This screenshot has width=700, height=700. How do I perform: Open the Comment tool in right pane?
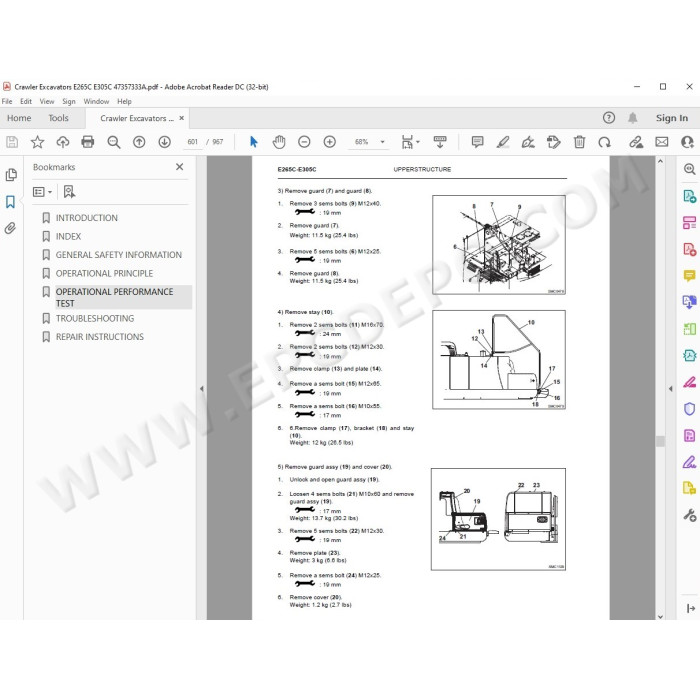coord(689,275)
